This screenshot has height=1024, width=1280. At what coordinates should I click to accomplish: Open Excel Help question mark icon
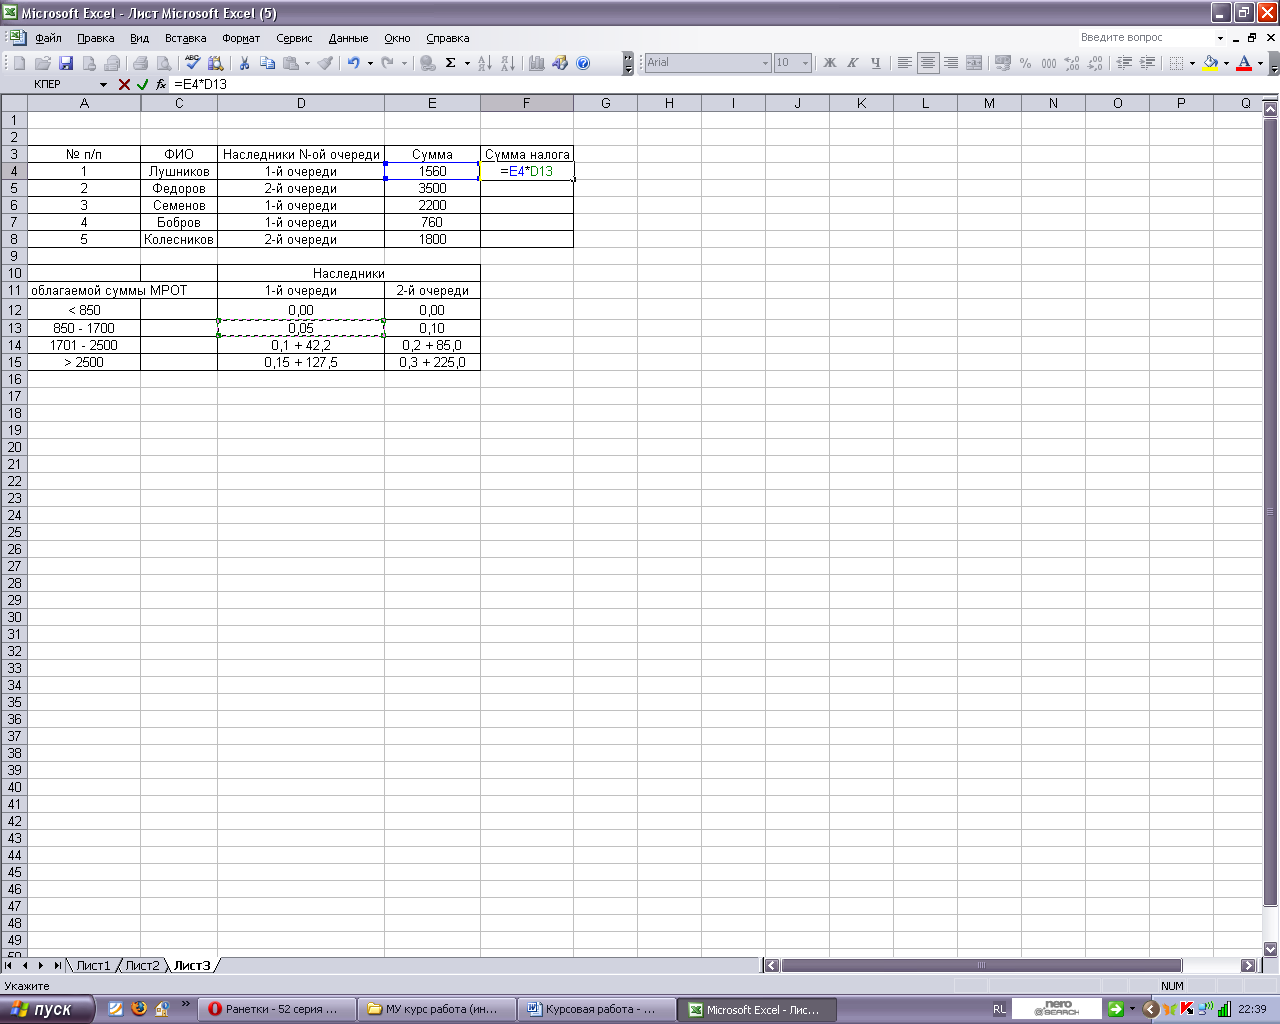point(583,63)
